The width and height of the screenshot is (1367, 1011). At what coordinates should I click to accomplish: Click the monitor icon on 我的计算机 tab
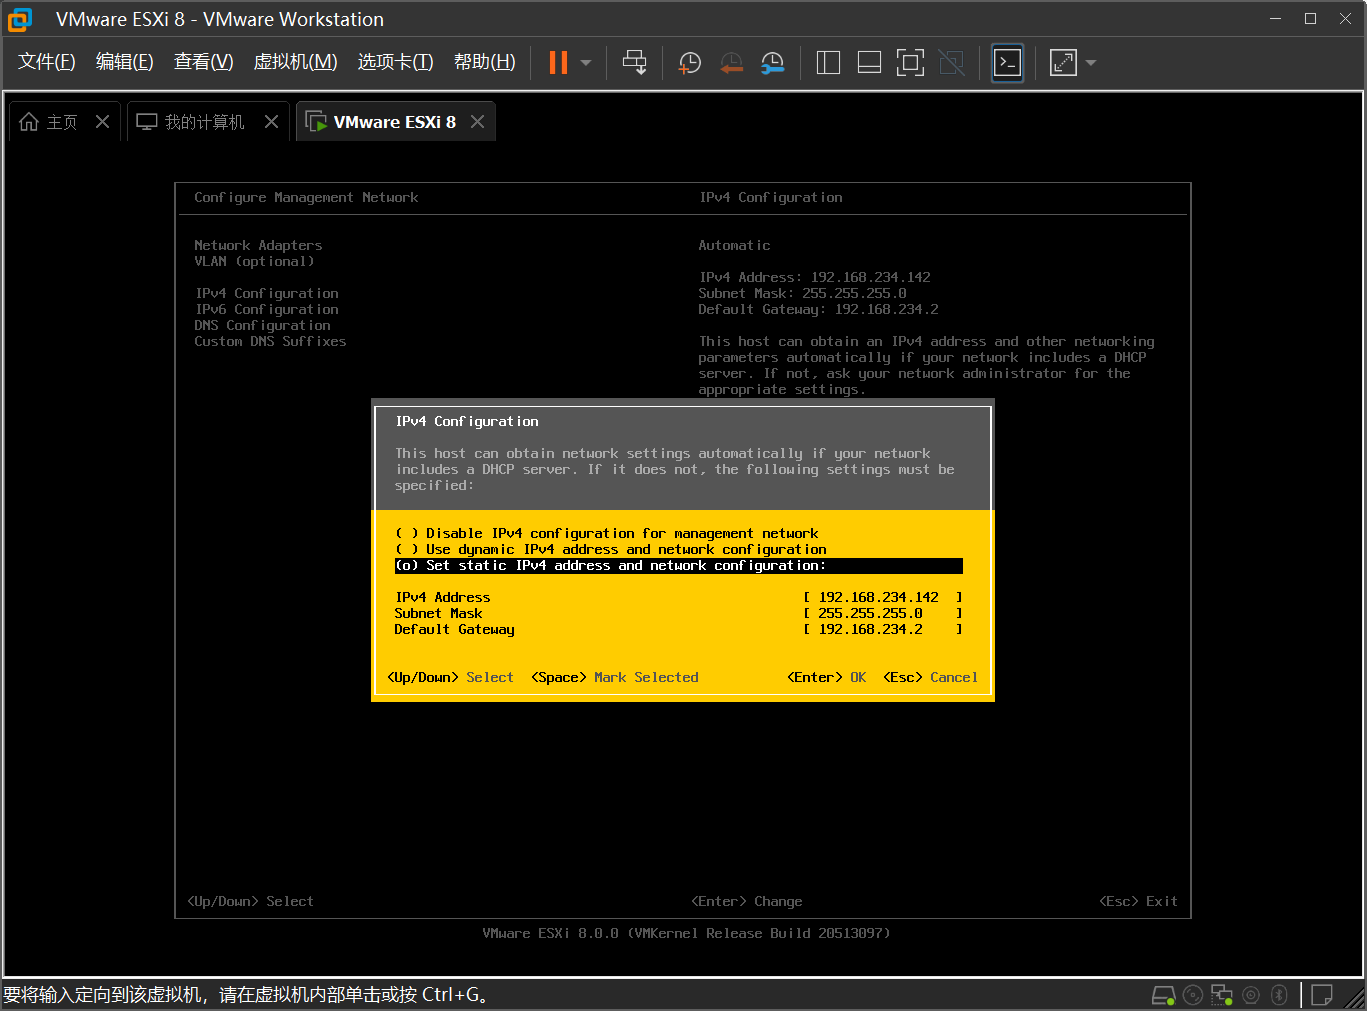tap(147, 122)
